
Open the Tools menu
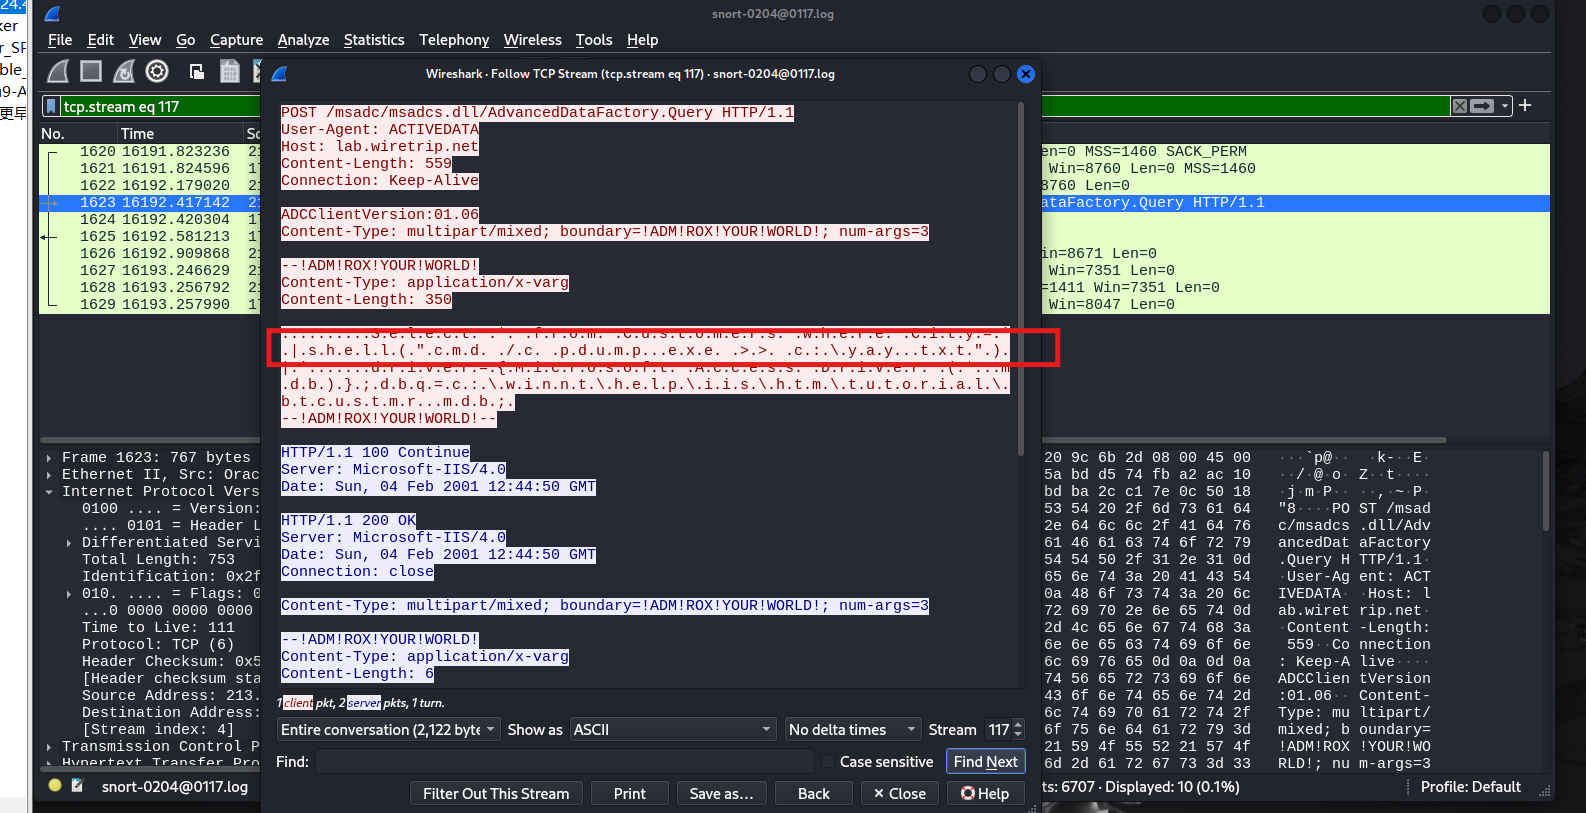point(593,40)
